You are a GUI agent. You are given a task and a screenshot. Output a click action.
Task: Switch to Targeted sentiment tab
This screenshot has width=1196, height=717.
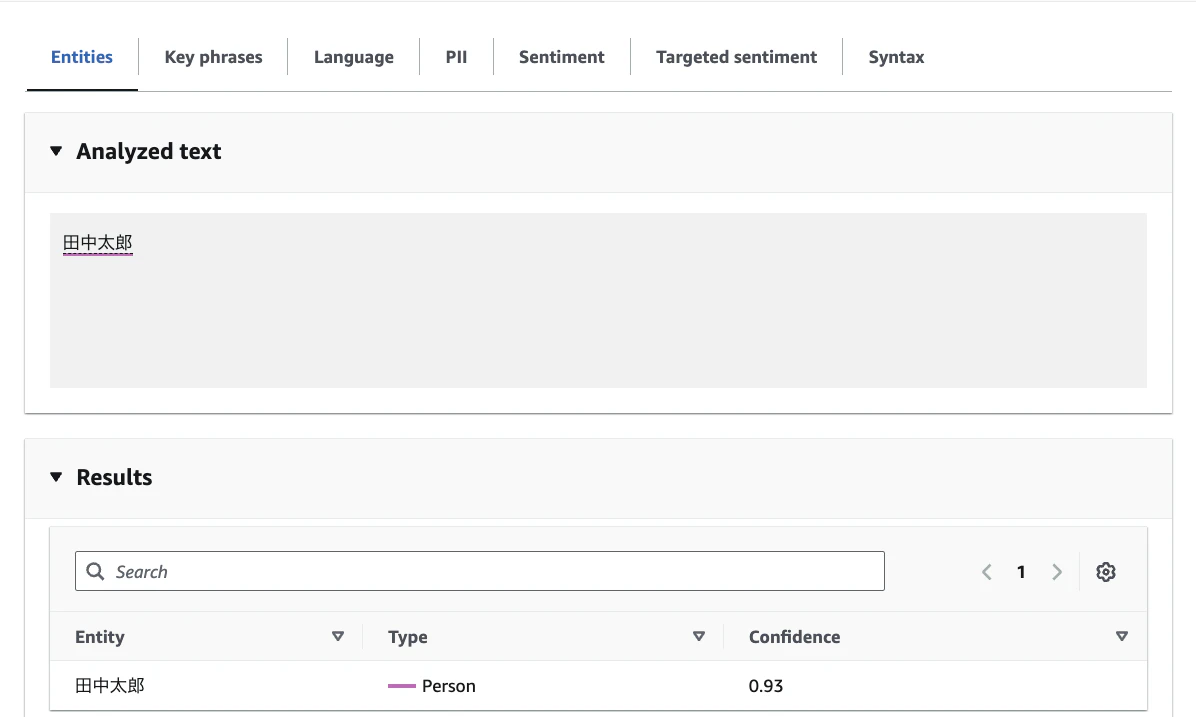coord(736,57)
